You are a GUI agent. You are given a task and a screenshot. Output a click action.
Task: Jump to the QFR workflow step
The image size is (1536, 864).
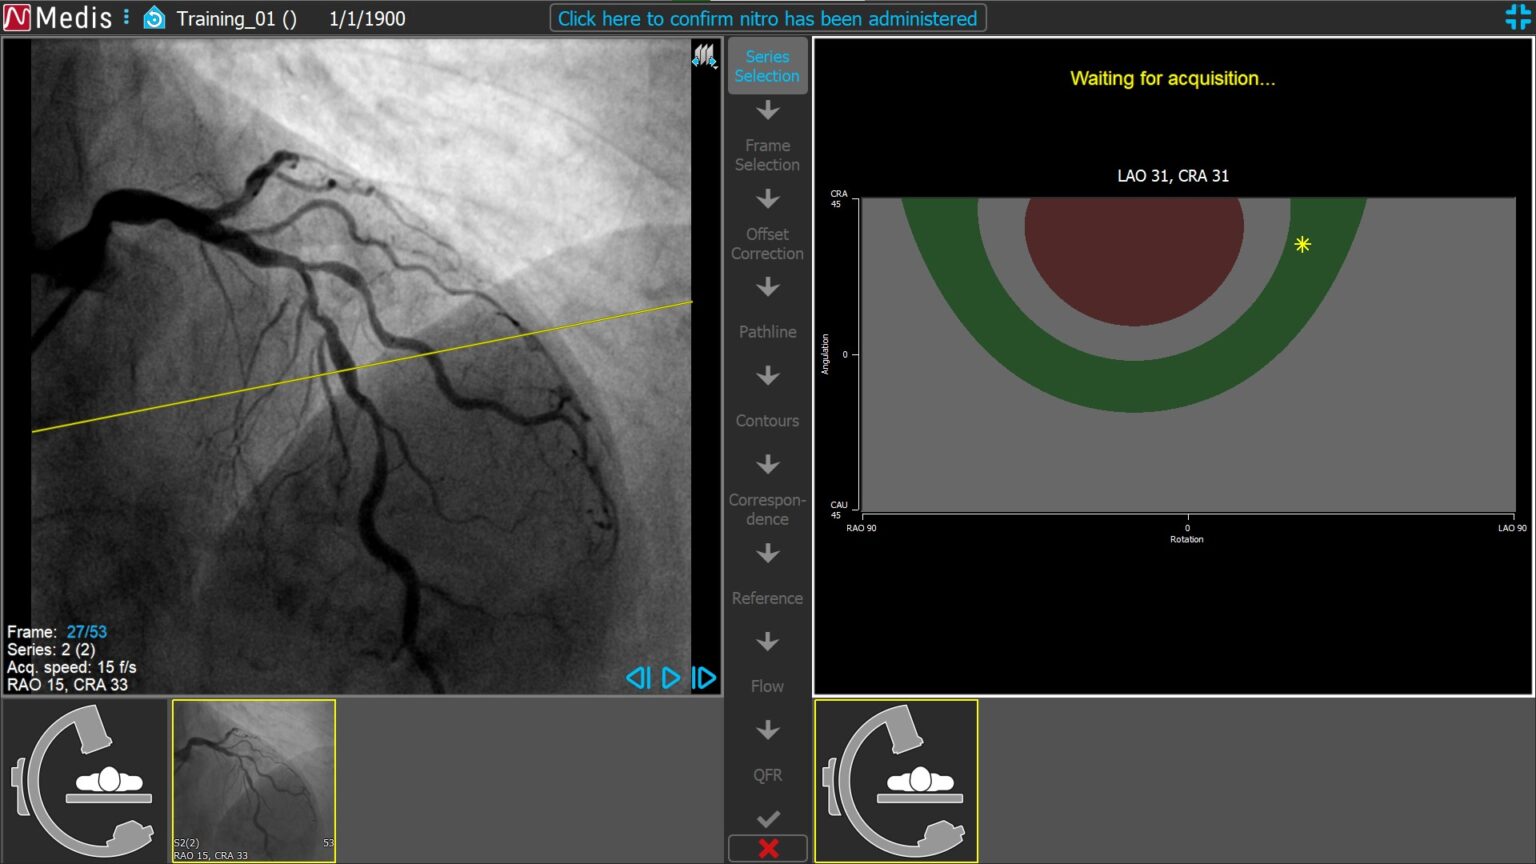coord(767,775)
